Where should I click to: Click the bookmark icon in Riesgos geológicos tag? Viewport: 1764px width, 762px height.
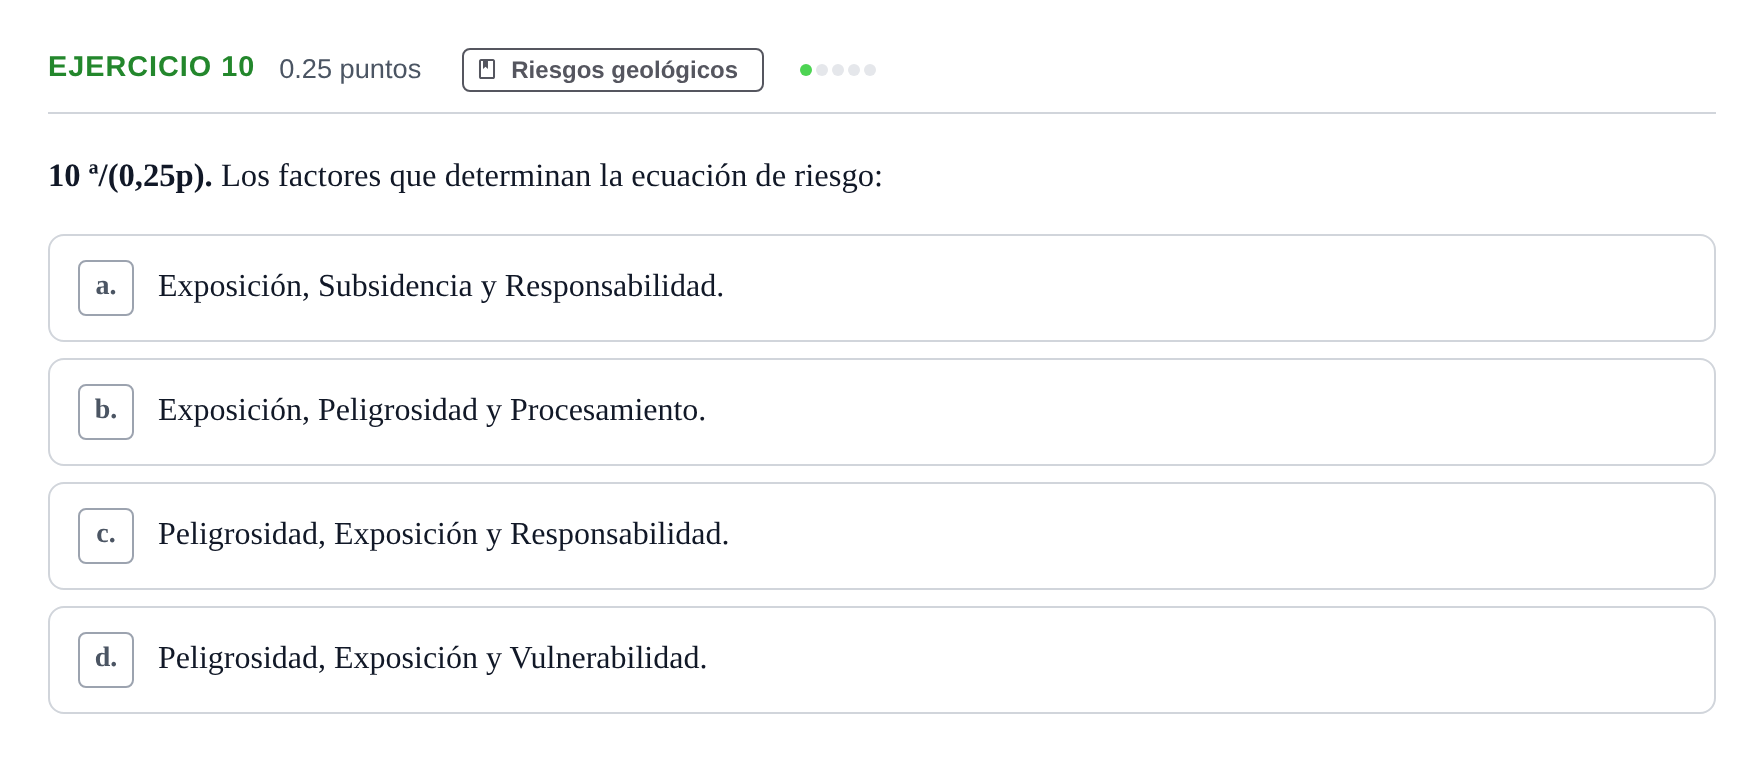click(487, 69)
